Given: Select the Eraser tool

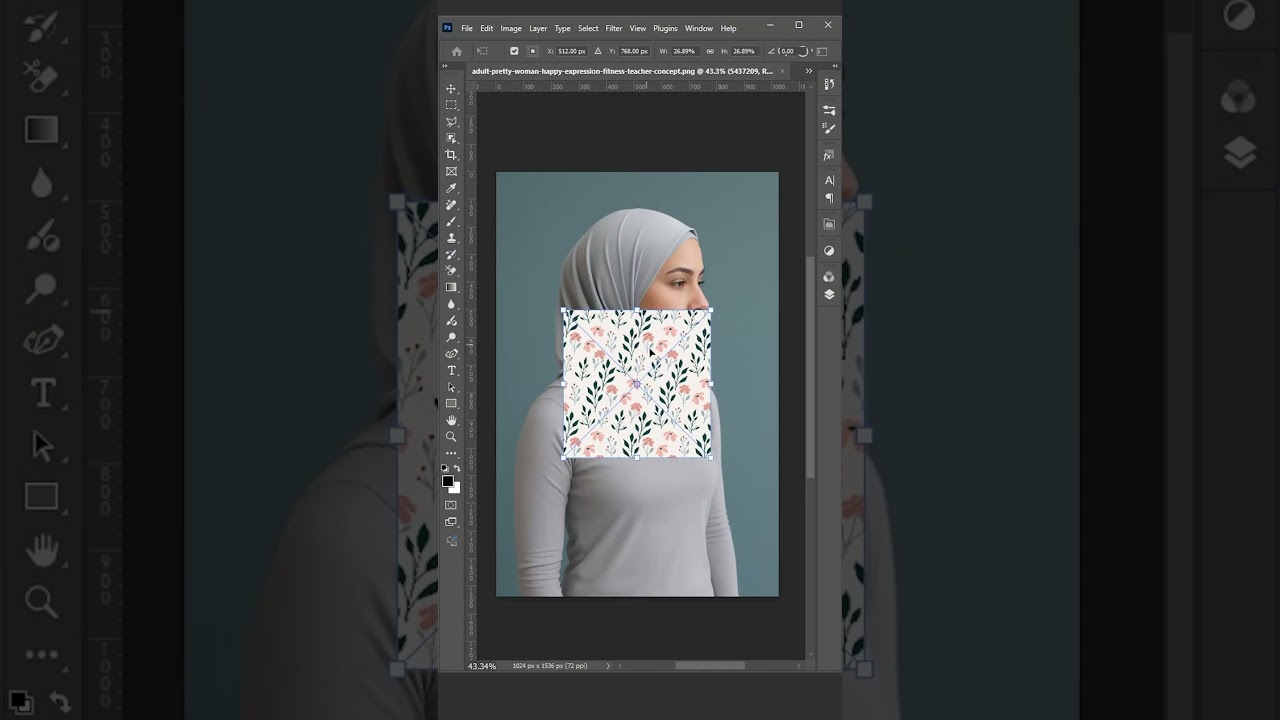Looking at the screenshot, I should [x=451, y=271].
